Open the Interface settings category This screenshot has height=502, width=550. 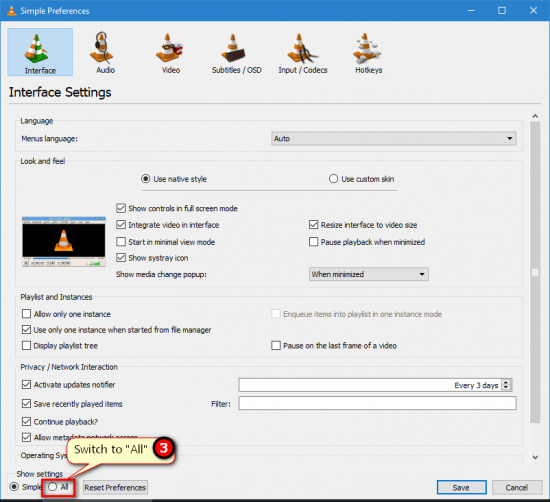[40, 52]
